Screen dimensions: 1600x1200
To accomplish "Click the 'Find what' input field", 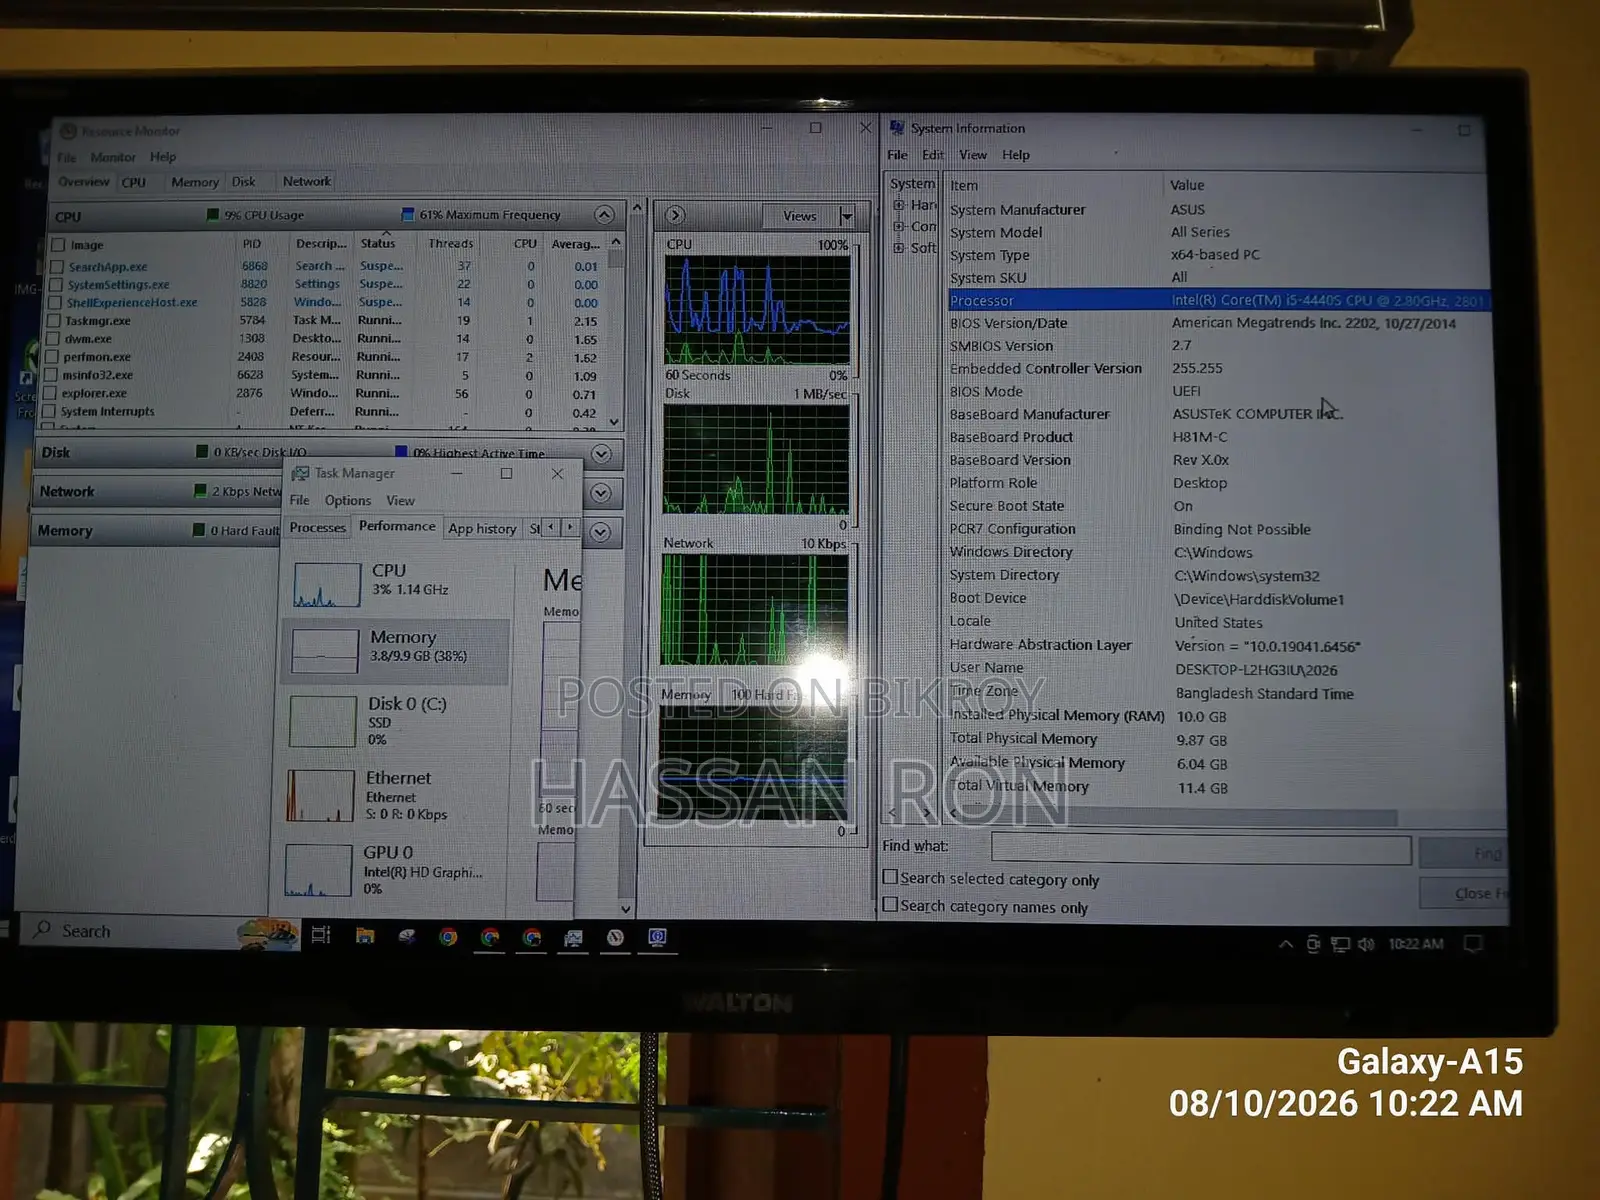I will click(1201, 849).
